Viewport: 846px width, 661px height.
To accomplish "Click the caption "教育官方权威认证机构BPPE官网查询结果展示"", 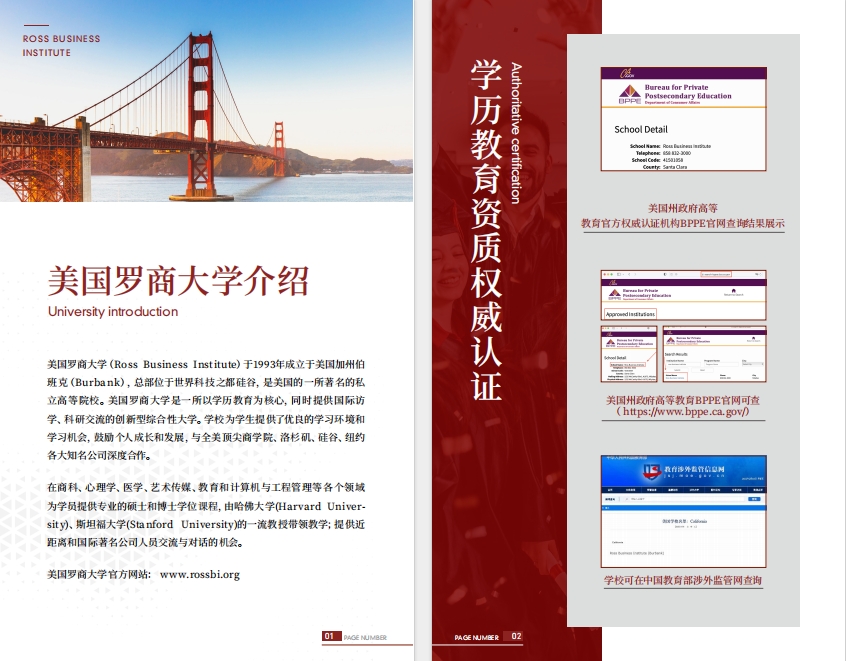I will pyautogui.click(x=683, y=223).
